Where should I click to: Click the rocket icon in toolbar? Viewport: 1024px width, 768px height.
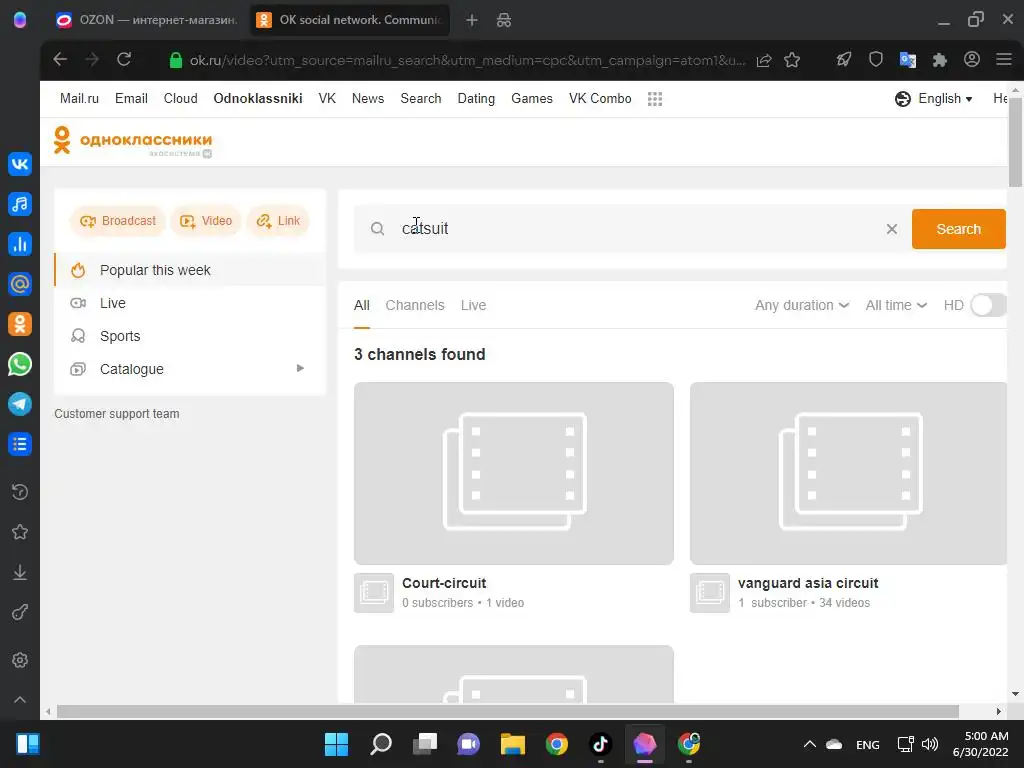coord(844,60)
